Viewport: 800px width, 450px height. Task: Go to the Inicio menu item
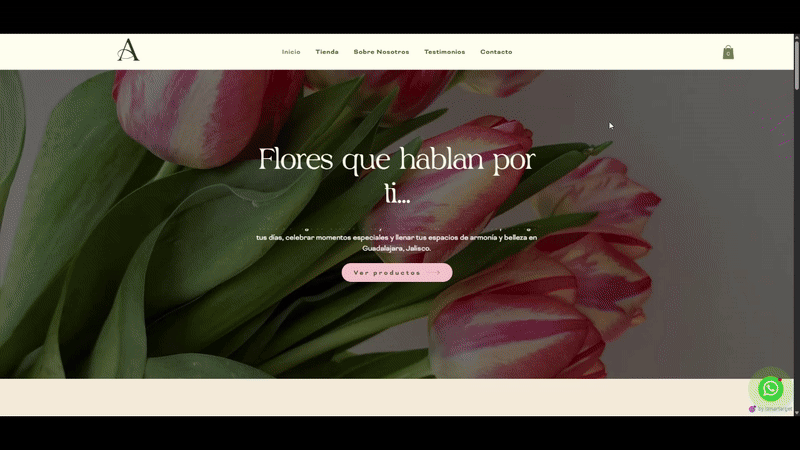tap(291, 52)
